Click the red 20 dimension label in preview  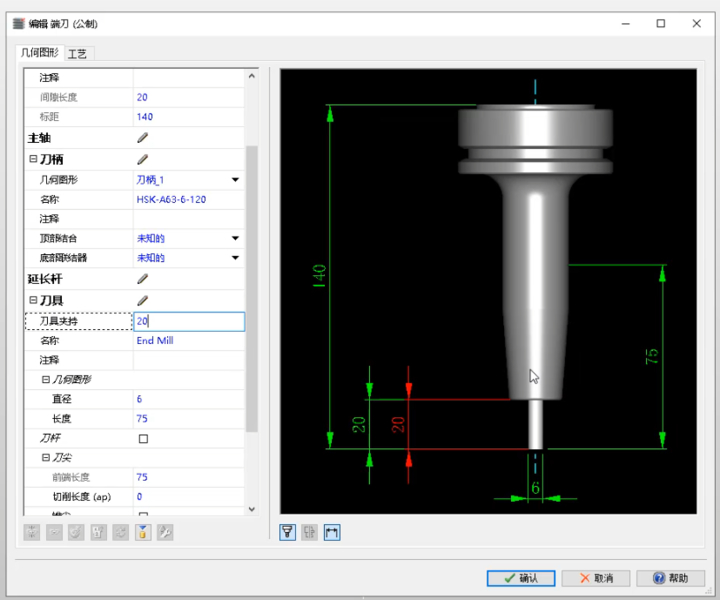398,425
